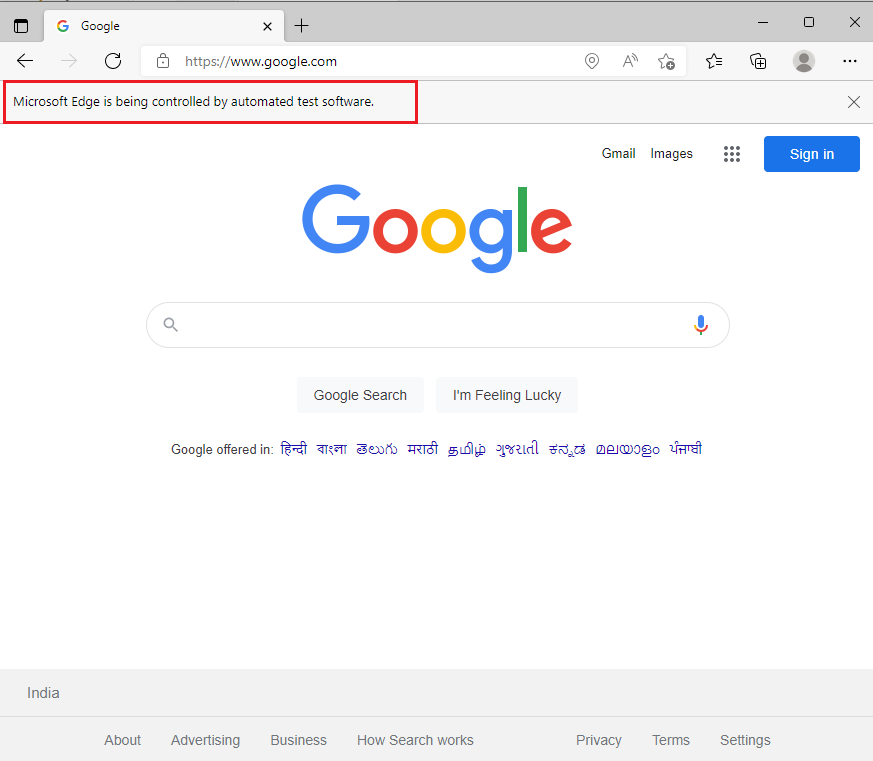Start Read aloud from address bar
Screen dimensions: 873x761
(630, 61)
